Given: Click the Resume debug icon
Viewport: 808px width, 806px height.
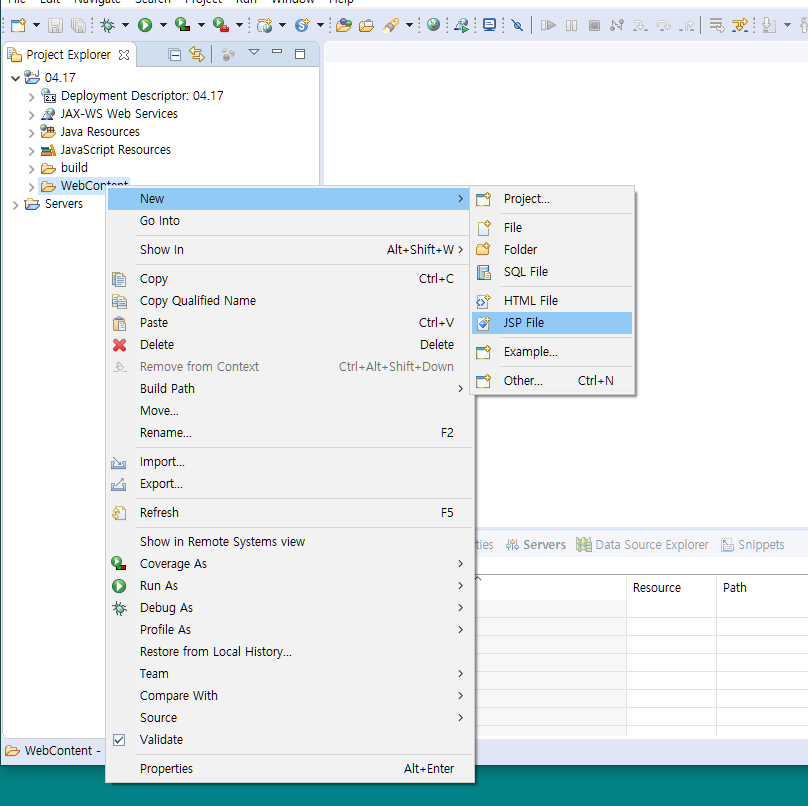Looking at the screenshot, I should pos(548,25).
